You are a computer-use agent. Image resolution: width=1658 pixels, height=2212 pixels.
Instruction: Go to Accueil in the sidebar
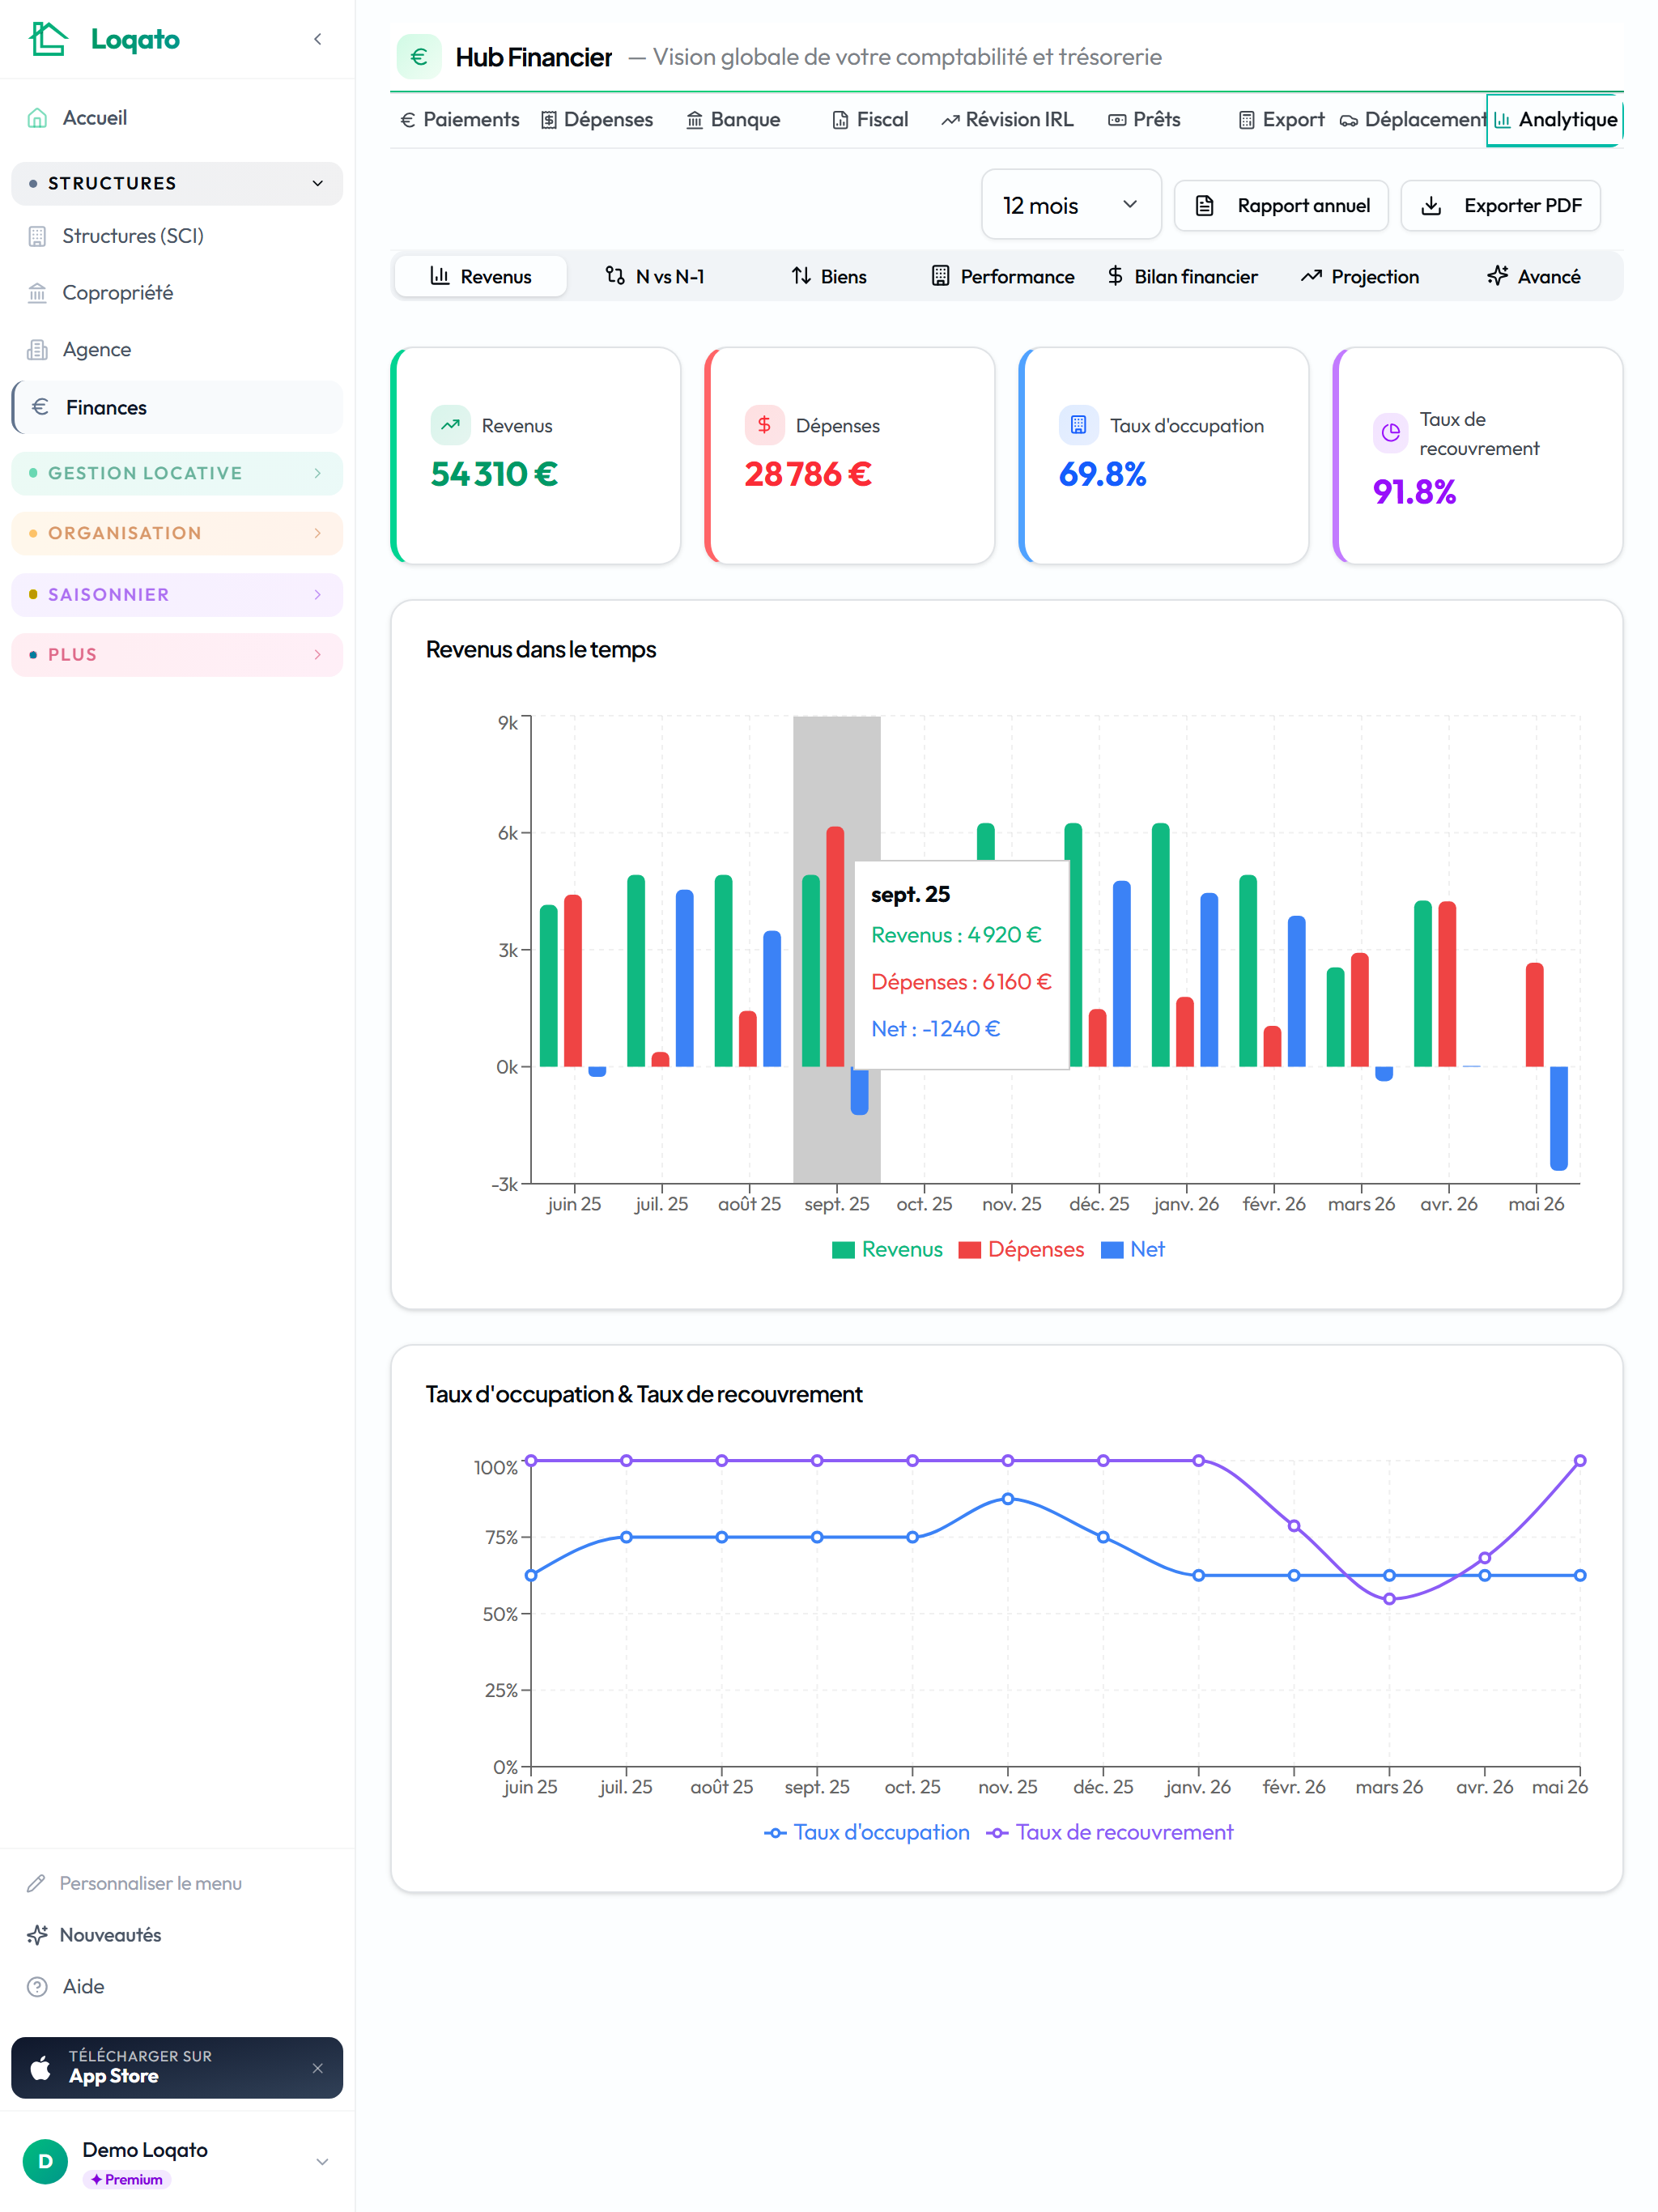177,118
